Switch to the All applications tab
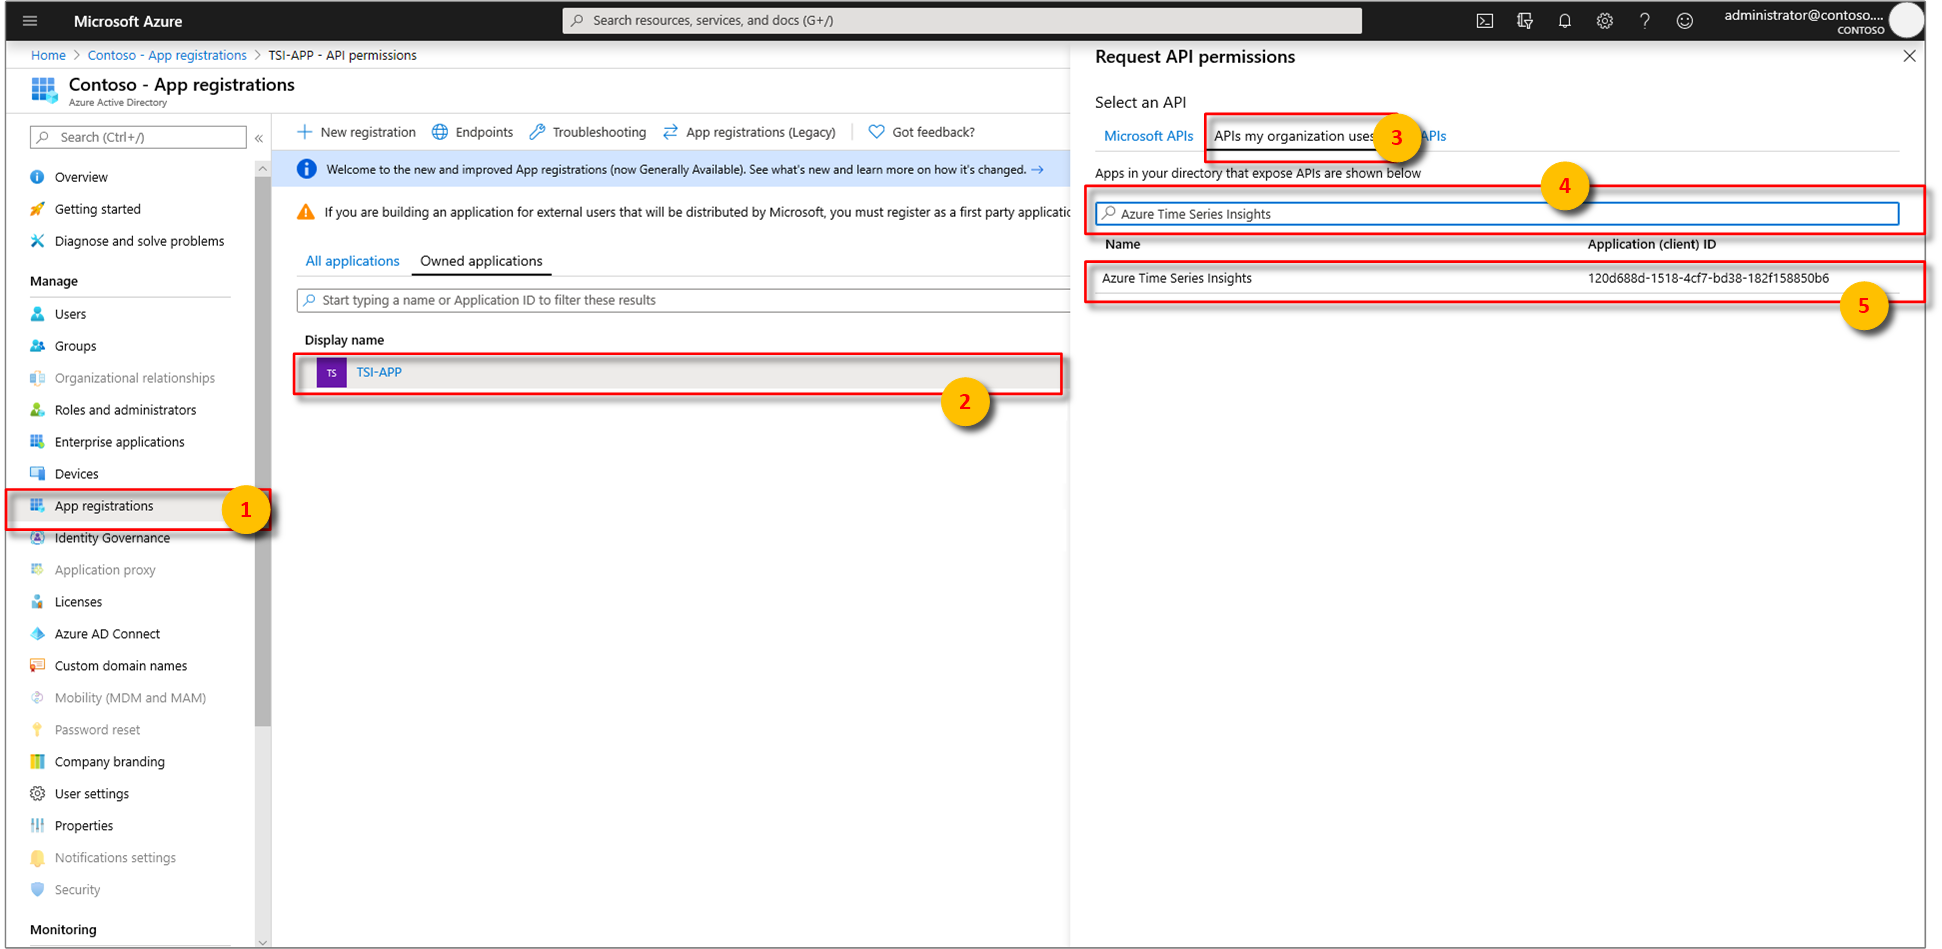 [x=351, y=260]
